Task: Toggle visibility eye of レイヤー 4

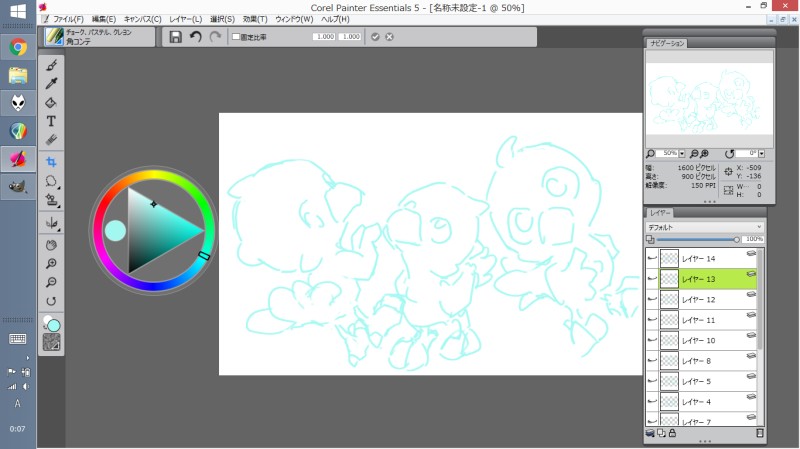Action: click(x=652, y=402)
